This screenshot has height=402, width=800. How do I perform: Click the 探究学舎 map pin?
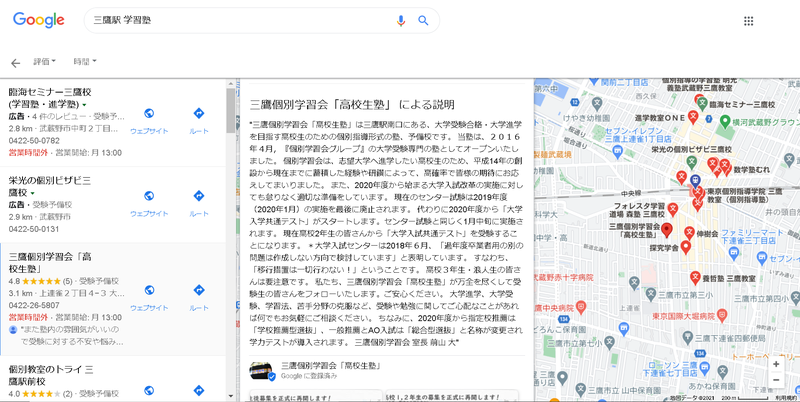pyautogui.click(x=686, y=247)
